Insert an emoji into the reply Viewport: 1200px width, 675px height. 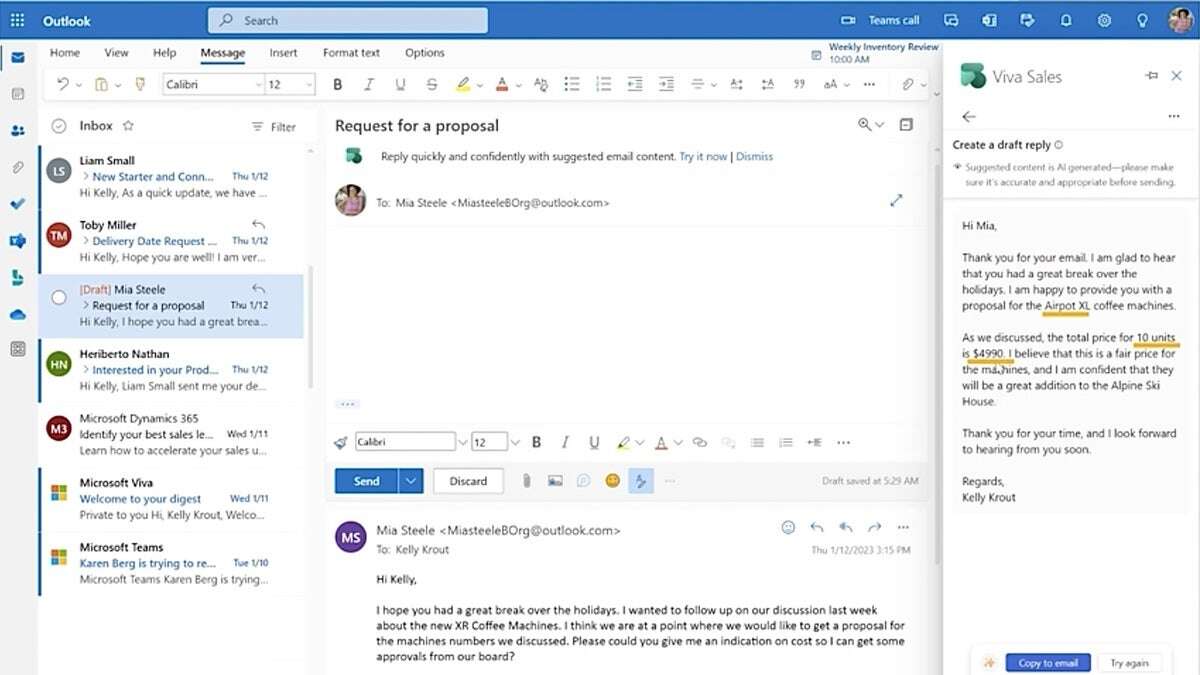pos(612,480)
